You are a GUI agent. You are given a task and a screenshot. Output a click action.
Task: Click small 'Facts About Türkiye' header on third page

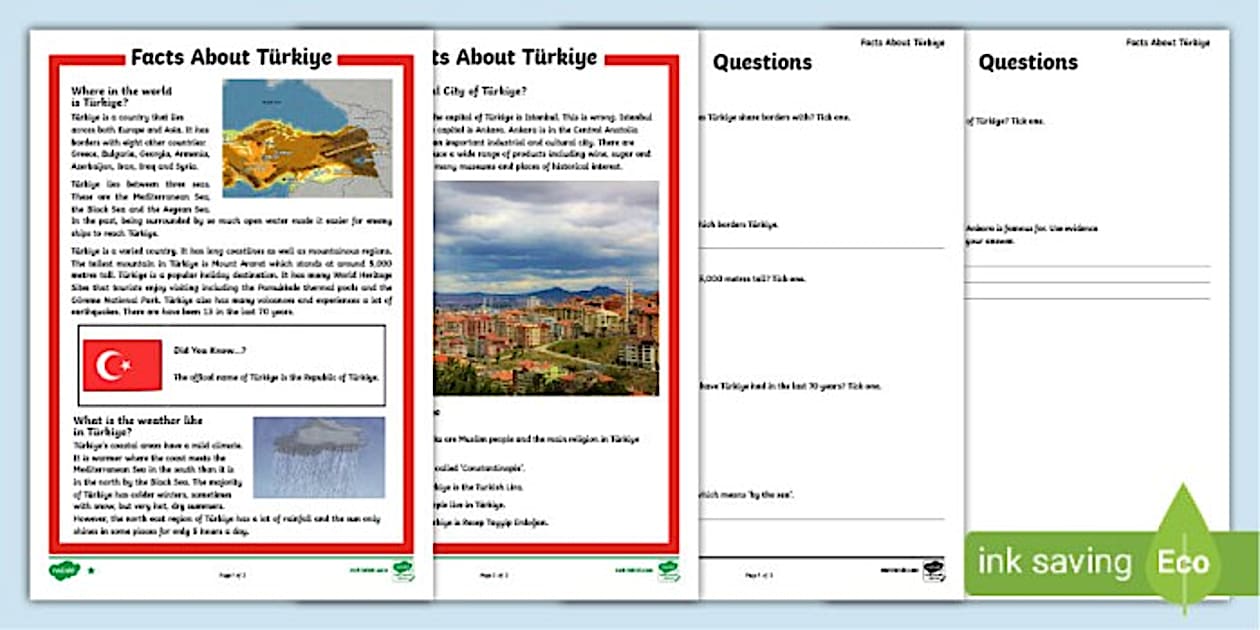pyautogui.click(x=902, y=43)
